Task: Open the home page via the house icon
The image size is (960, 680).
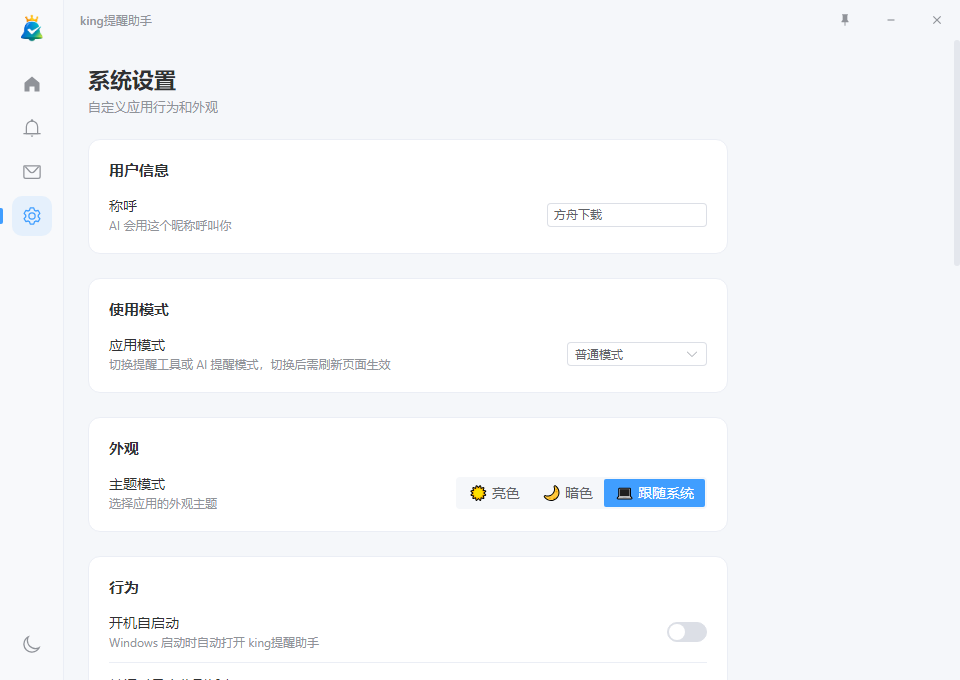Action: [x=31, y=84]
